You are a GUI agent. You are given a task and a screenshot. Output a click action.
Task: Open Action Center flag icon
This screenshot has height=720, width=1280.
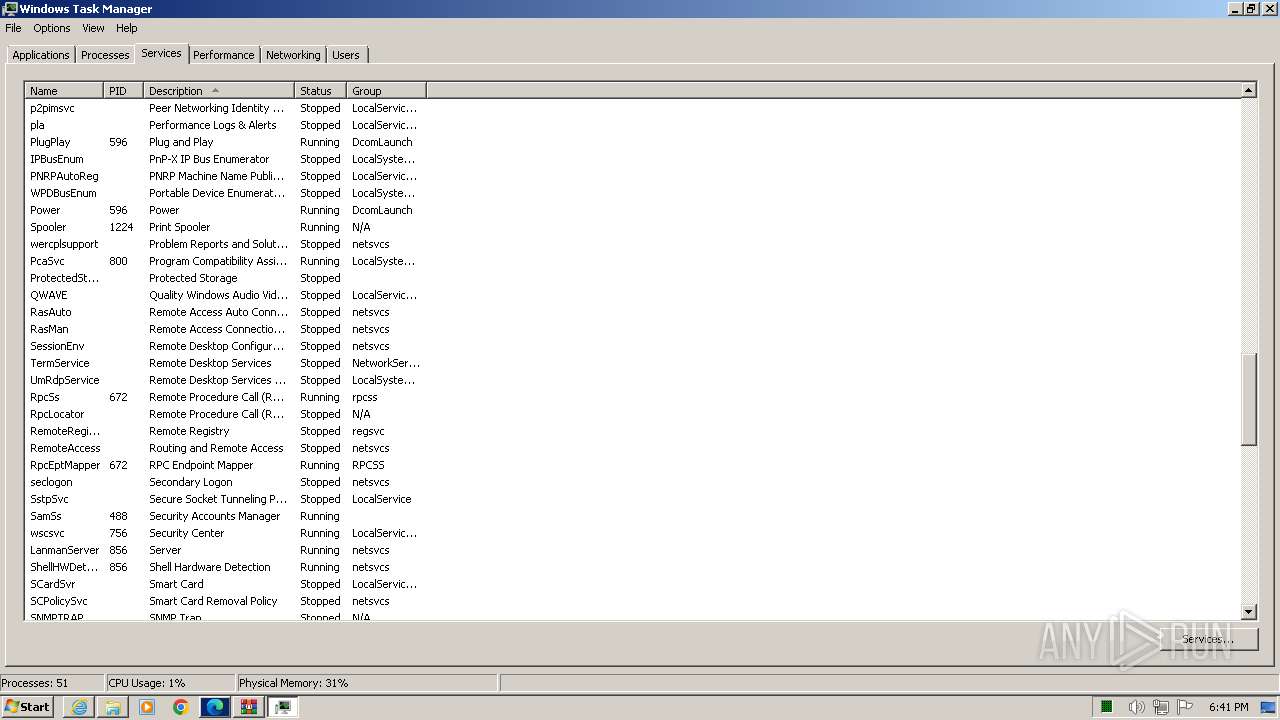[x=1185, y=707]
